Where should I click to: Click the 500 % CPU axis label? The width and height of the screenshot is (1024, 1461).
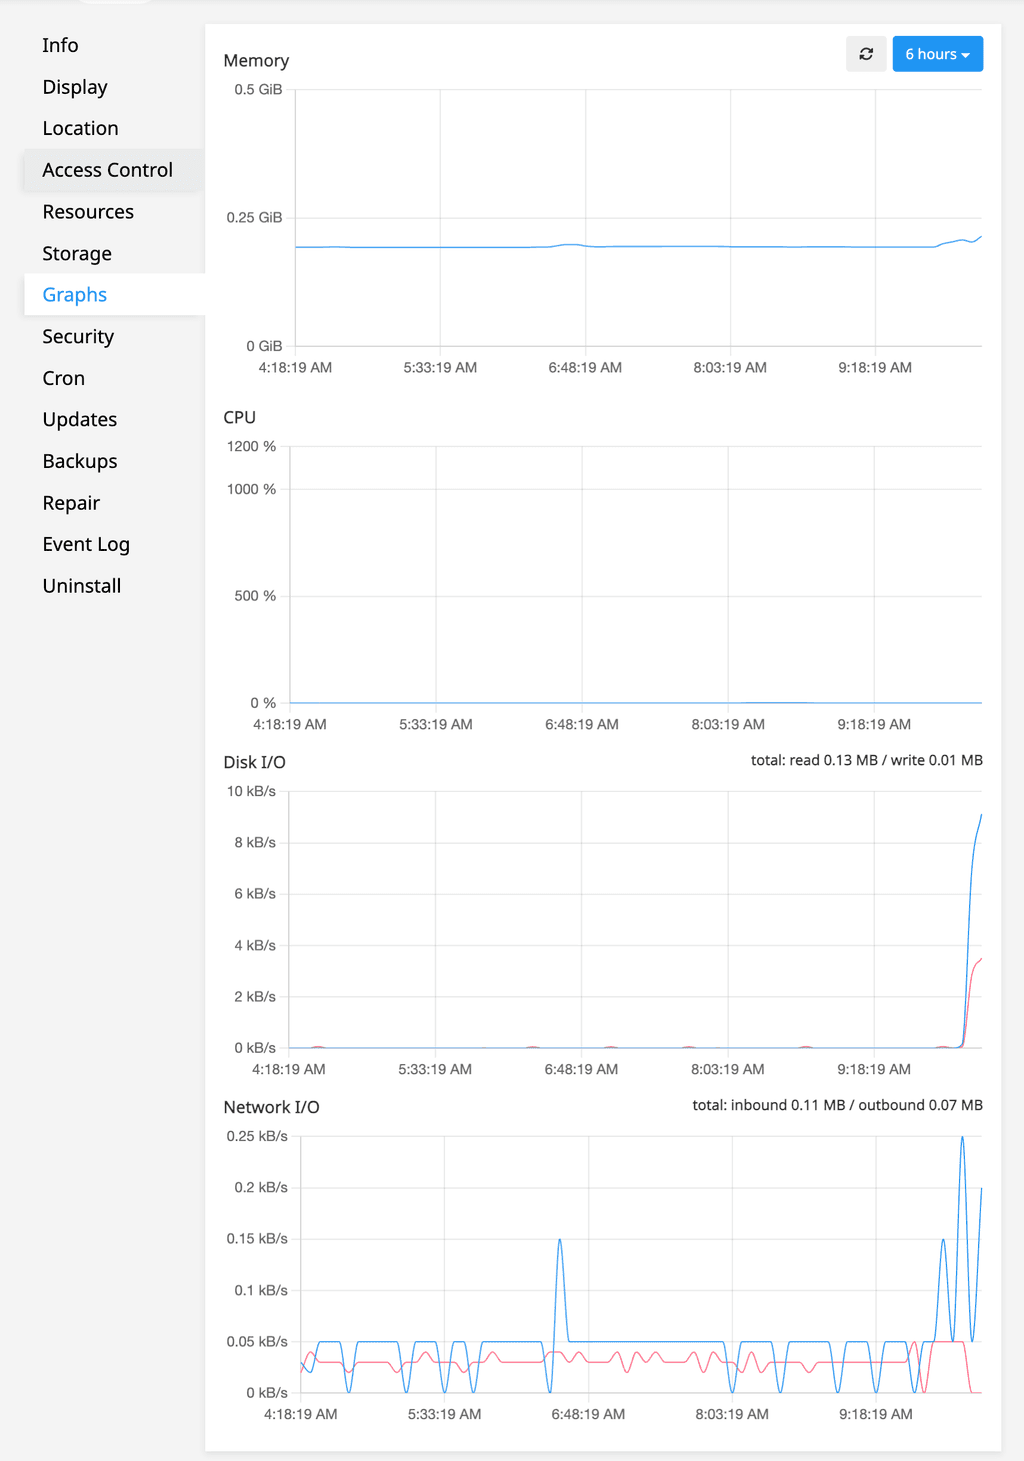pos(255,596)
